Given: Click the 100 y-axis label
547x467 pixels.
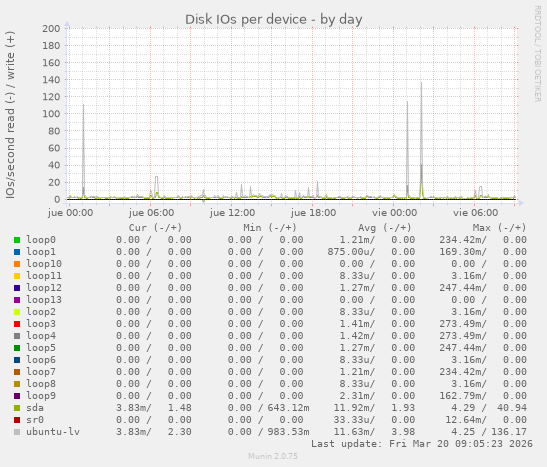Looking at the screenshot, I should coord(51,114).
